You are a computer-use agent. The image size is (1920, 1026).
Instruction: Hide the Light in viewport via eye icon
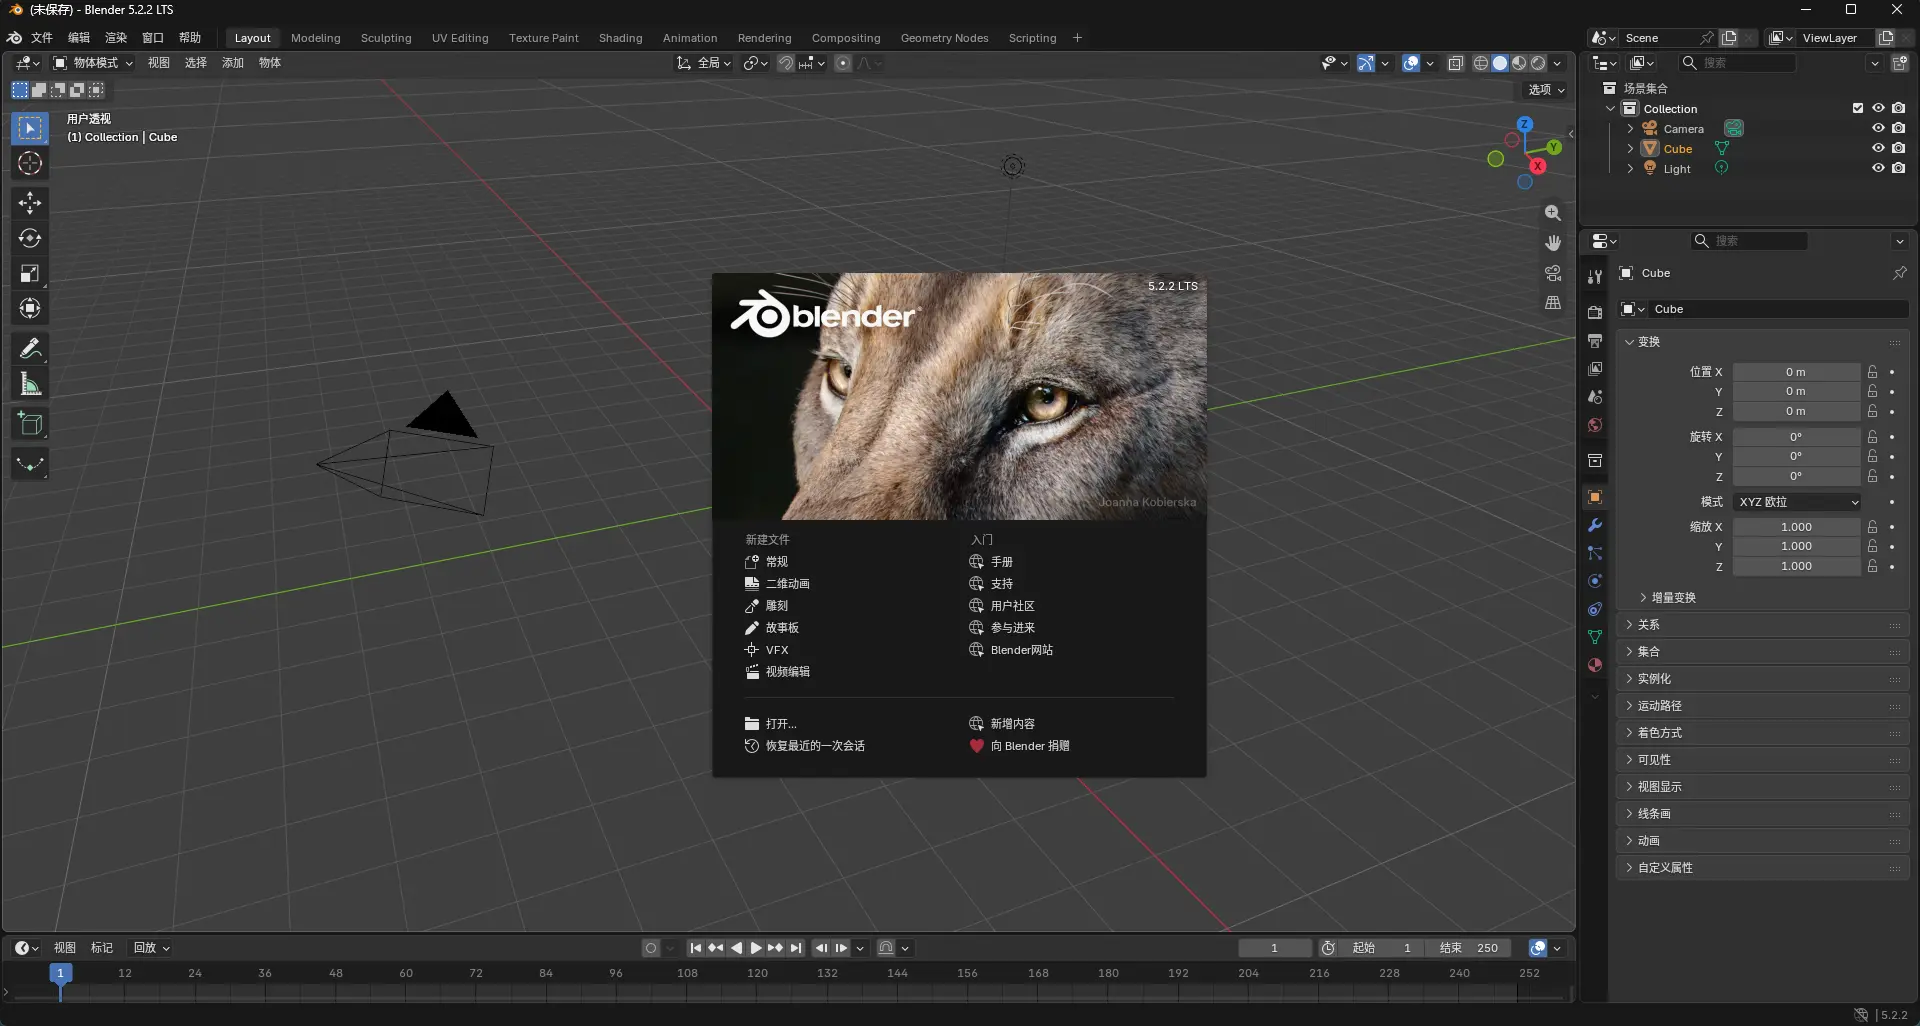coord(1878,168)
